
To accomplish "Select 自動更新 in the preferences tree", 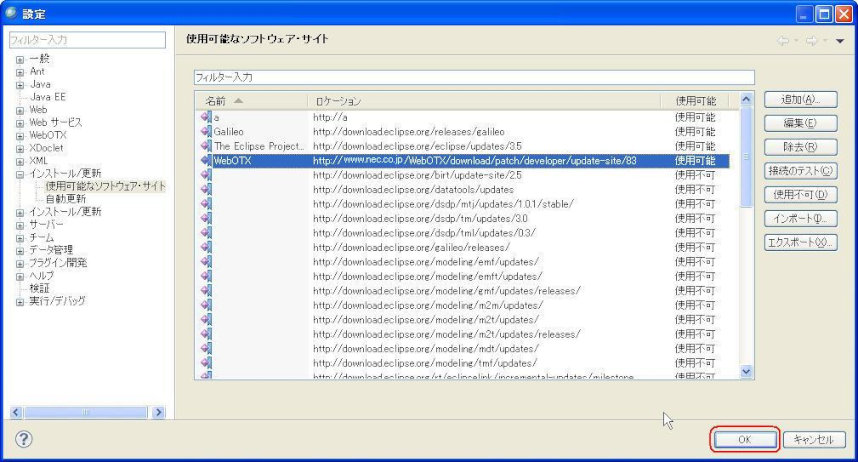I will (x=65, y=199).
